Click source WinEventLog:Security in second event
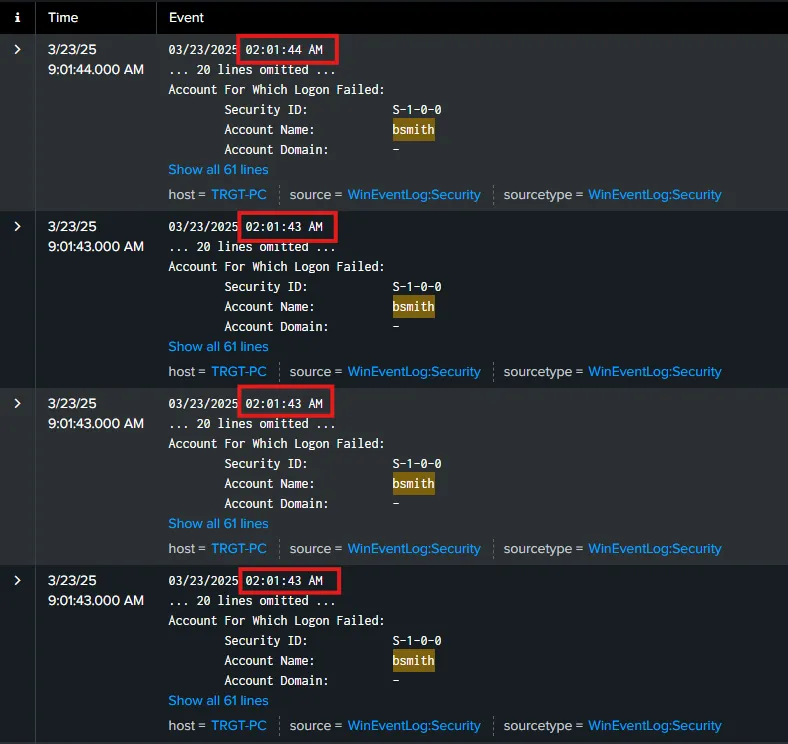The width and height of the screenshot is (788, 744). tap(414, 372)
